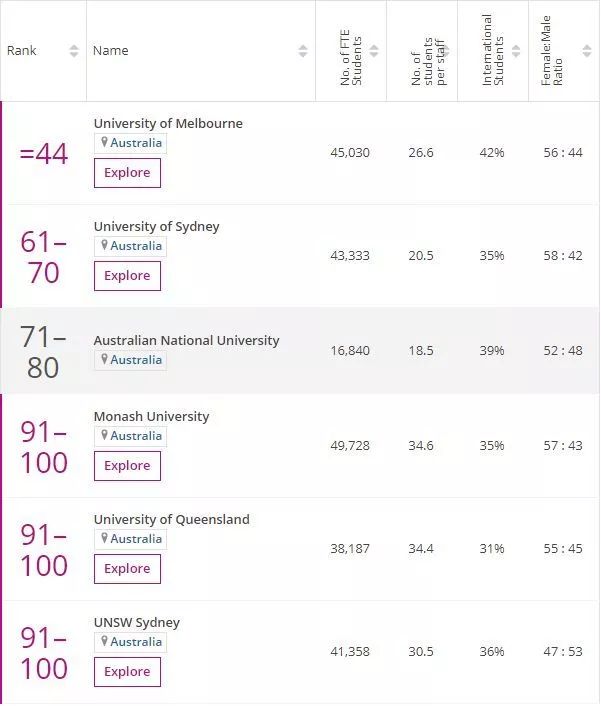Image resolution: width=601 pixels, height=706 pixels.
Task: Sort by Female:Male Ratio arrows
Action: point(588,51)
